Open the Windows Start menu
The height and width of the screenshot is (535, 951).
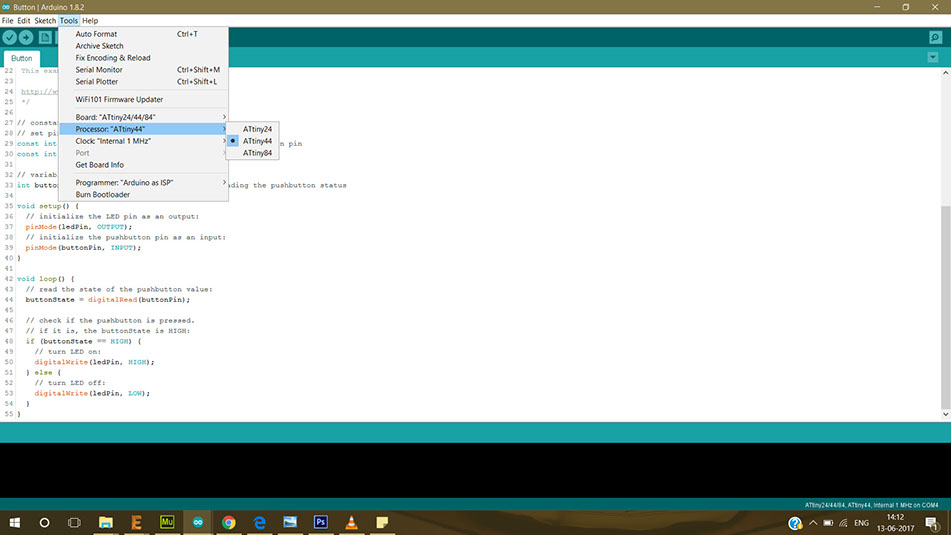15,522
